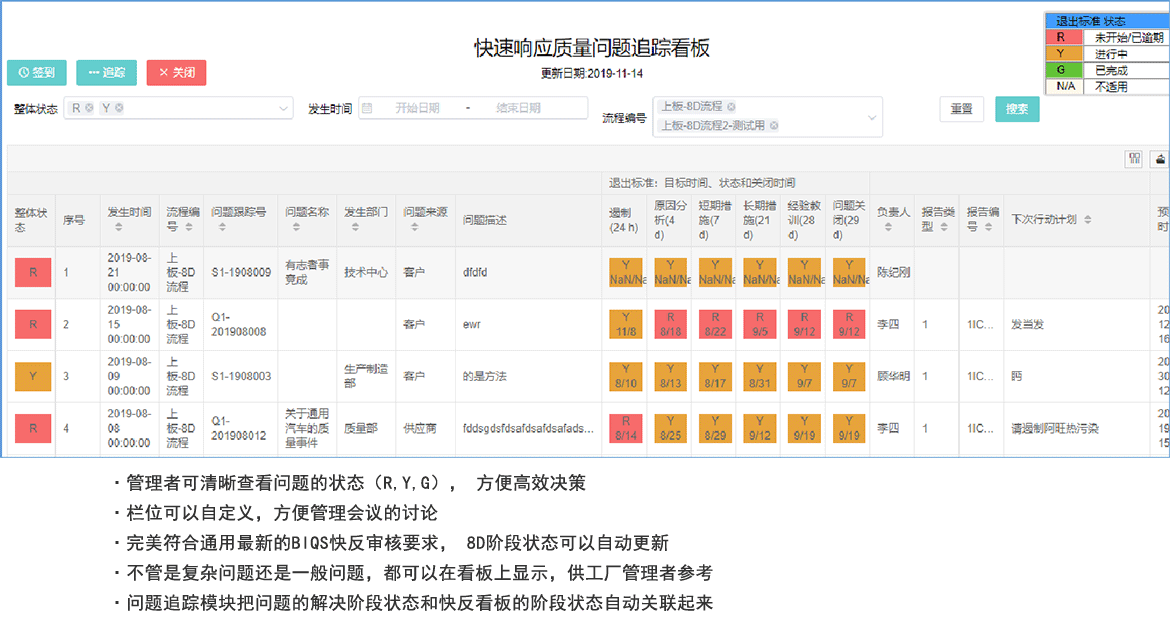The height and width of the screenshot is (618, 1170).
Task: Remove the Y tag from 整体状态 filter
Action: [x=119, y=108]
